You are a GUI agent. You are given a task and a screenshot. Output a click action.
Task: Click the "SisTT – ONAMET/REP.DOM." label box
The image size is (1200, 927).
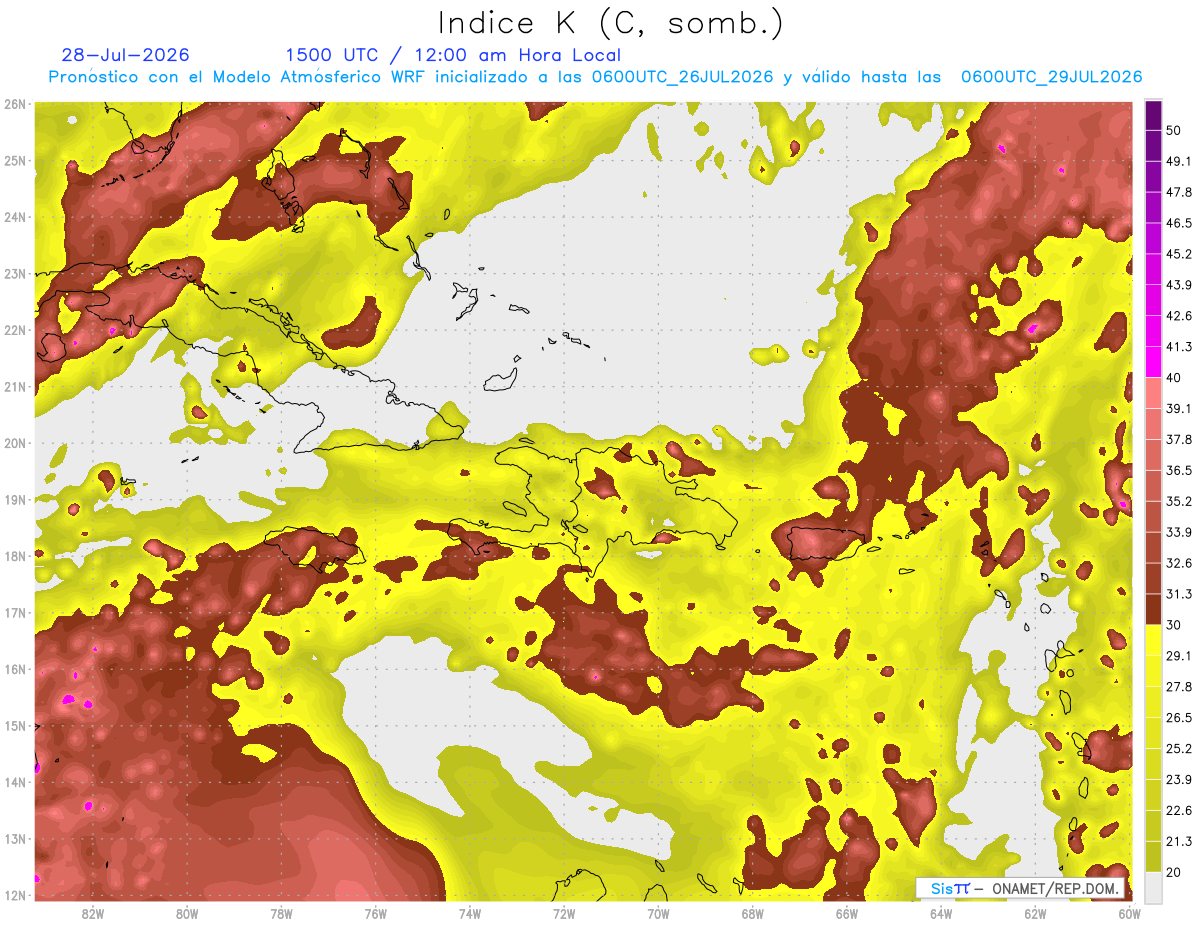point(1022,888)
